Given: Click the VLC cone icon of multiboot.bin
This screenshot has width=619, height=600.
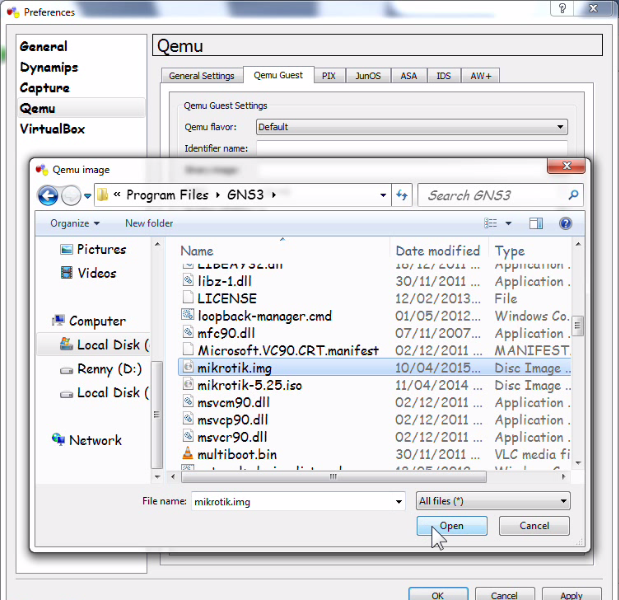Looking at the screenshot, I should pos(188,453).
